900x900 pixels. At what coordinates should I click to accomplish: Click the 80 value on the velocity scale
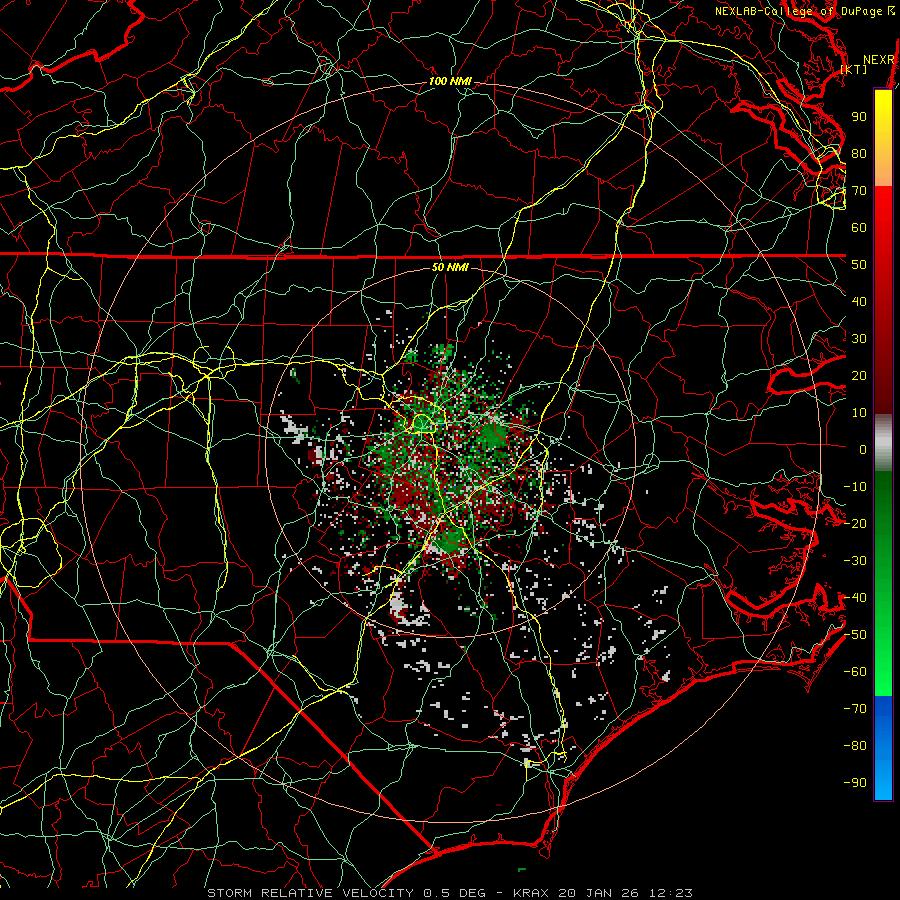point(859,154)
